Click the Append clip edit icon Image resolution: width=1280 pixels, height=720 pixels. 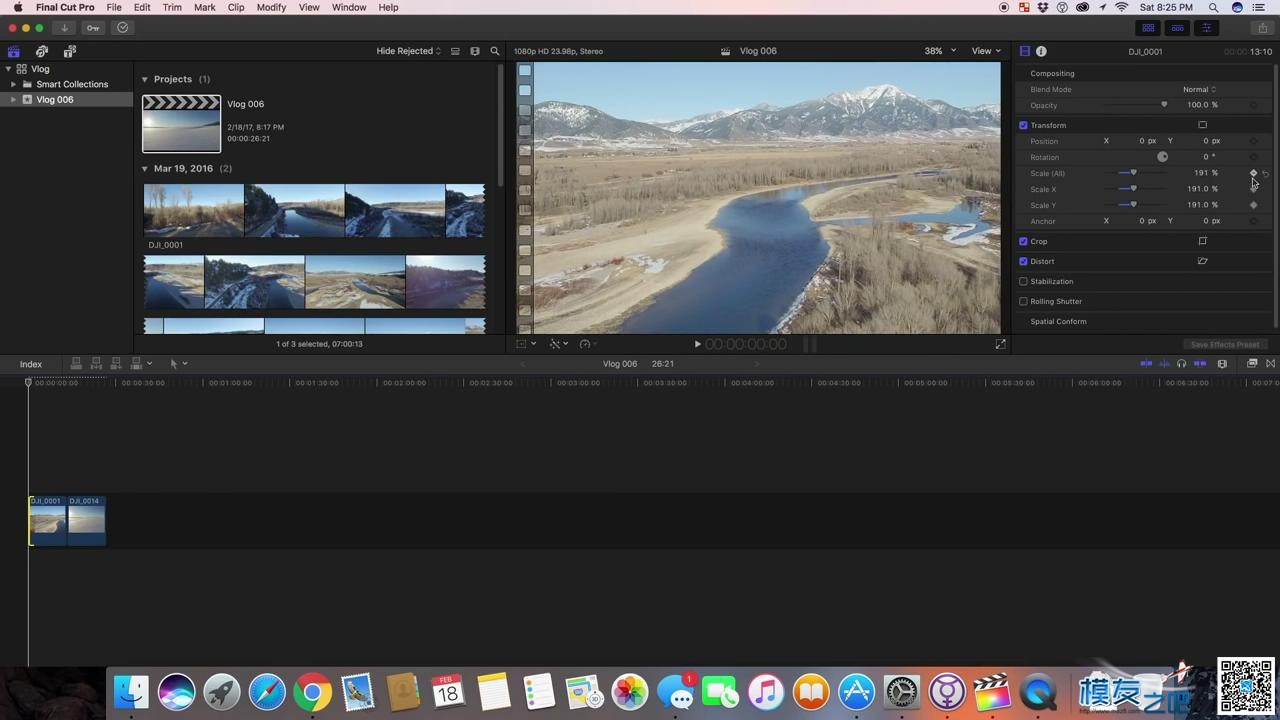116,364
